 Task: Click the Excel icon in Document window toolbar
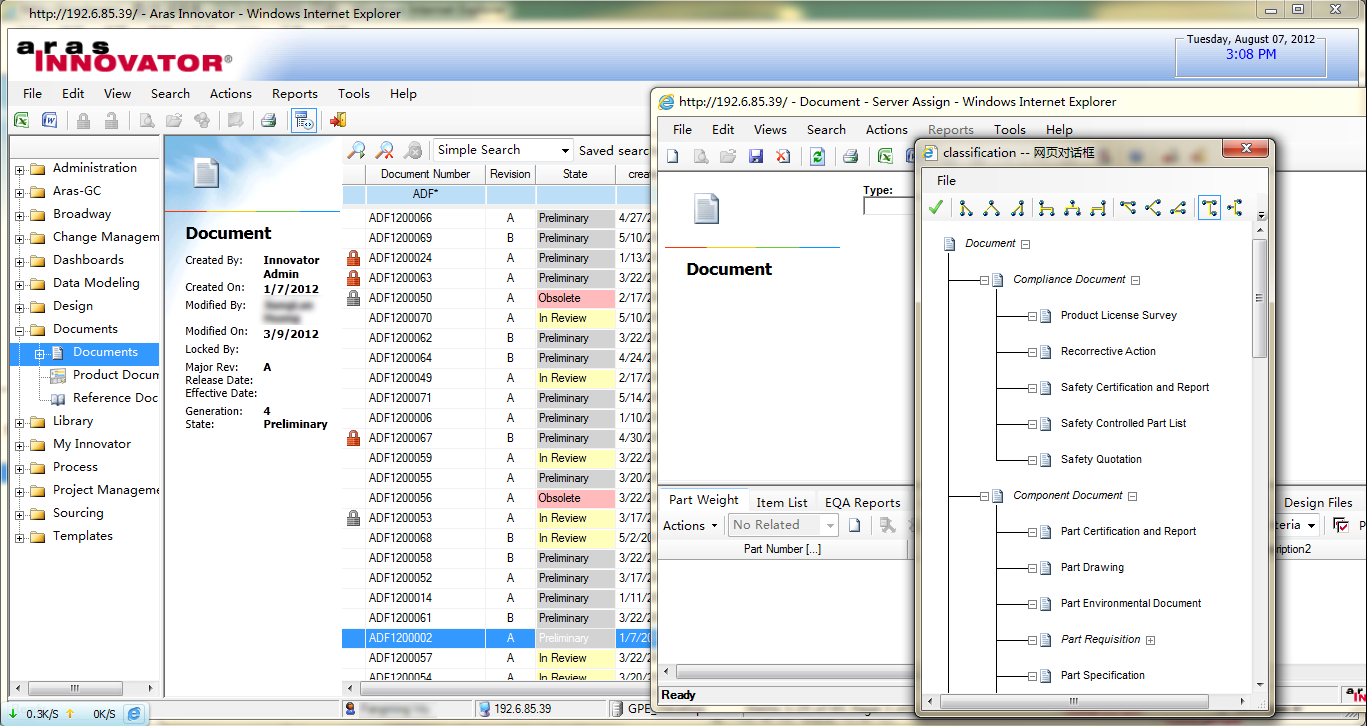[x=885, y=156]
